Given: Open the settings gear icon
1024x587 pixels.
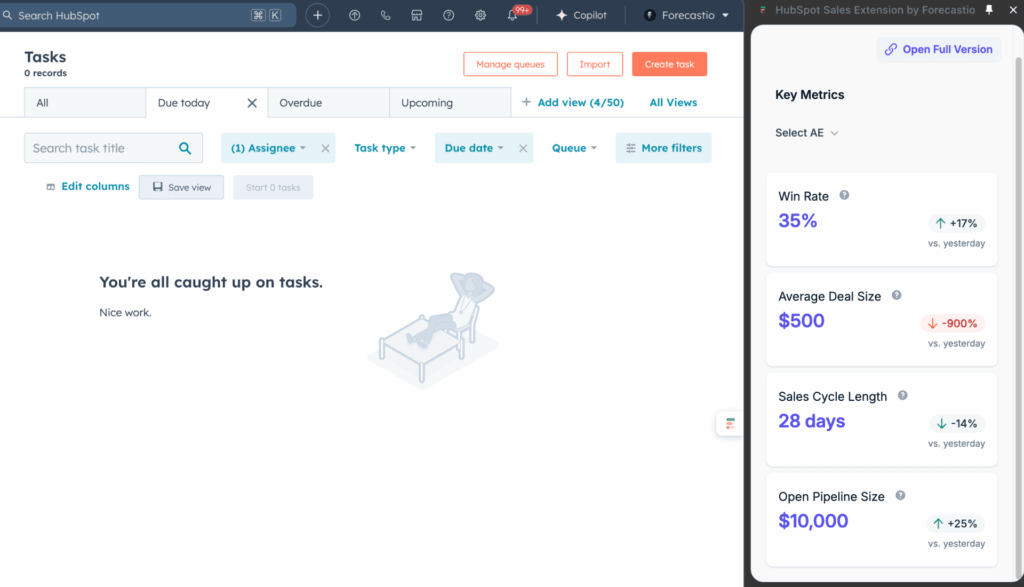Looking at the screenshot, I should [x=481, y=15].
